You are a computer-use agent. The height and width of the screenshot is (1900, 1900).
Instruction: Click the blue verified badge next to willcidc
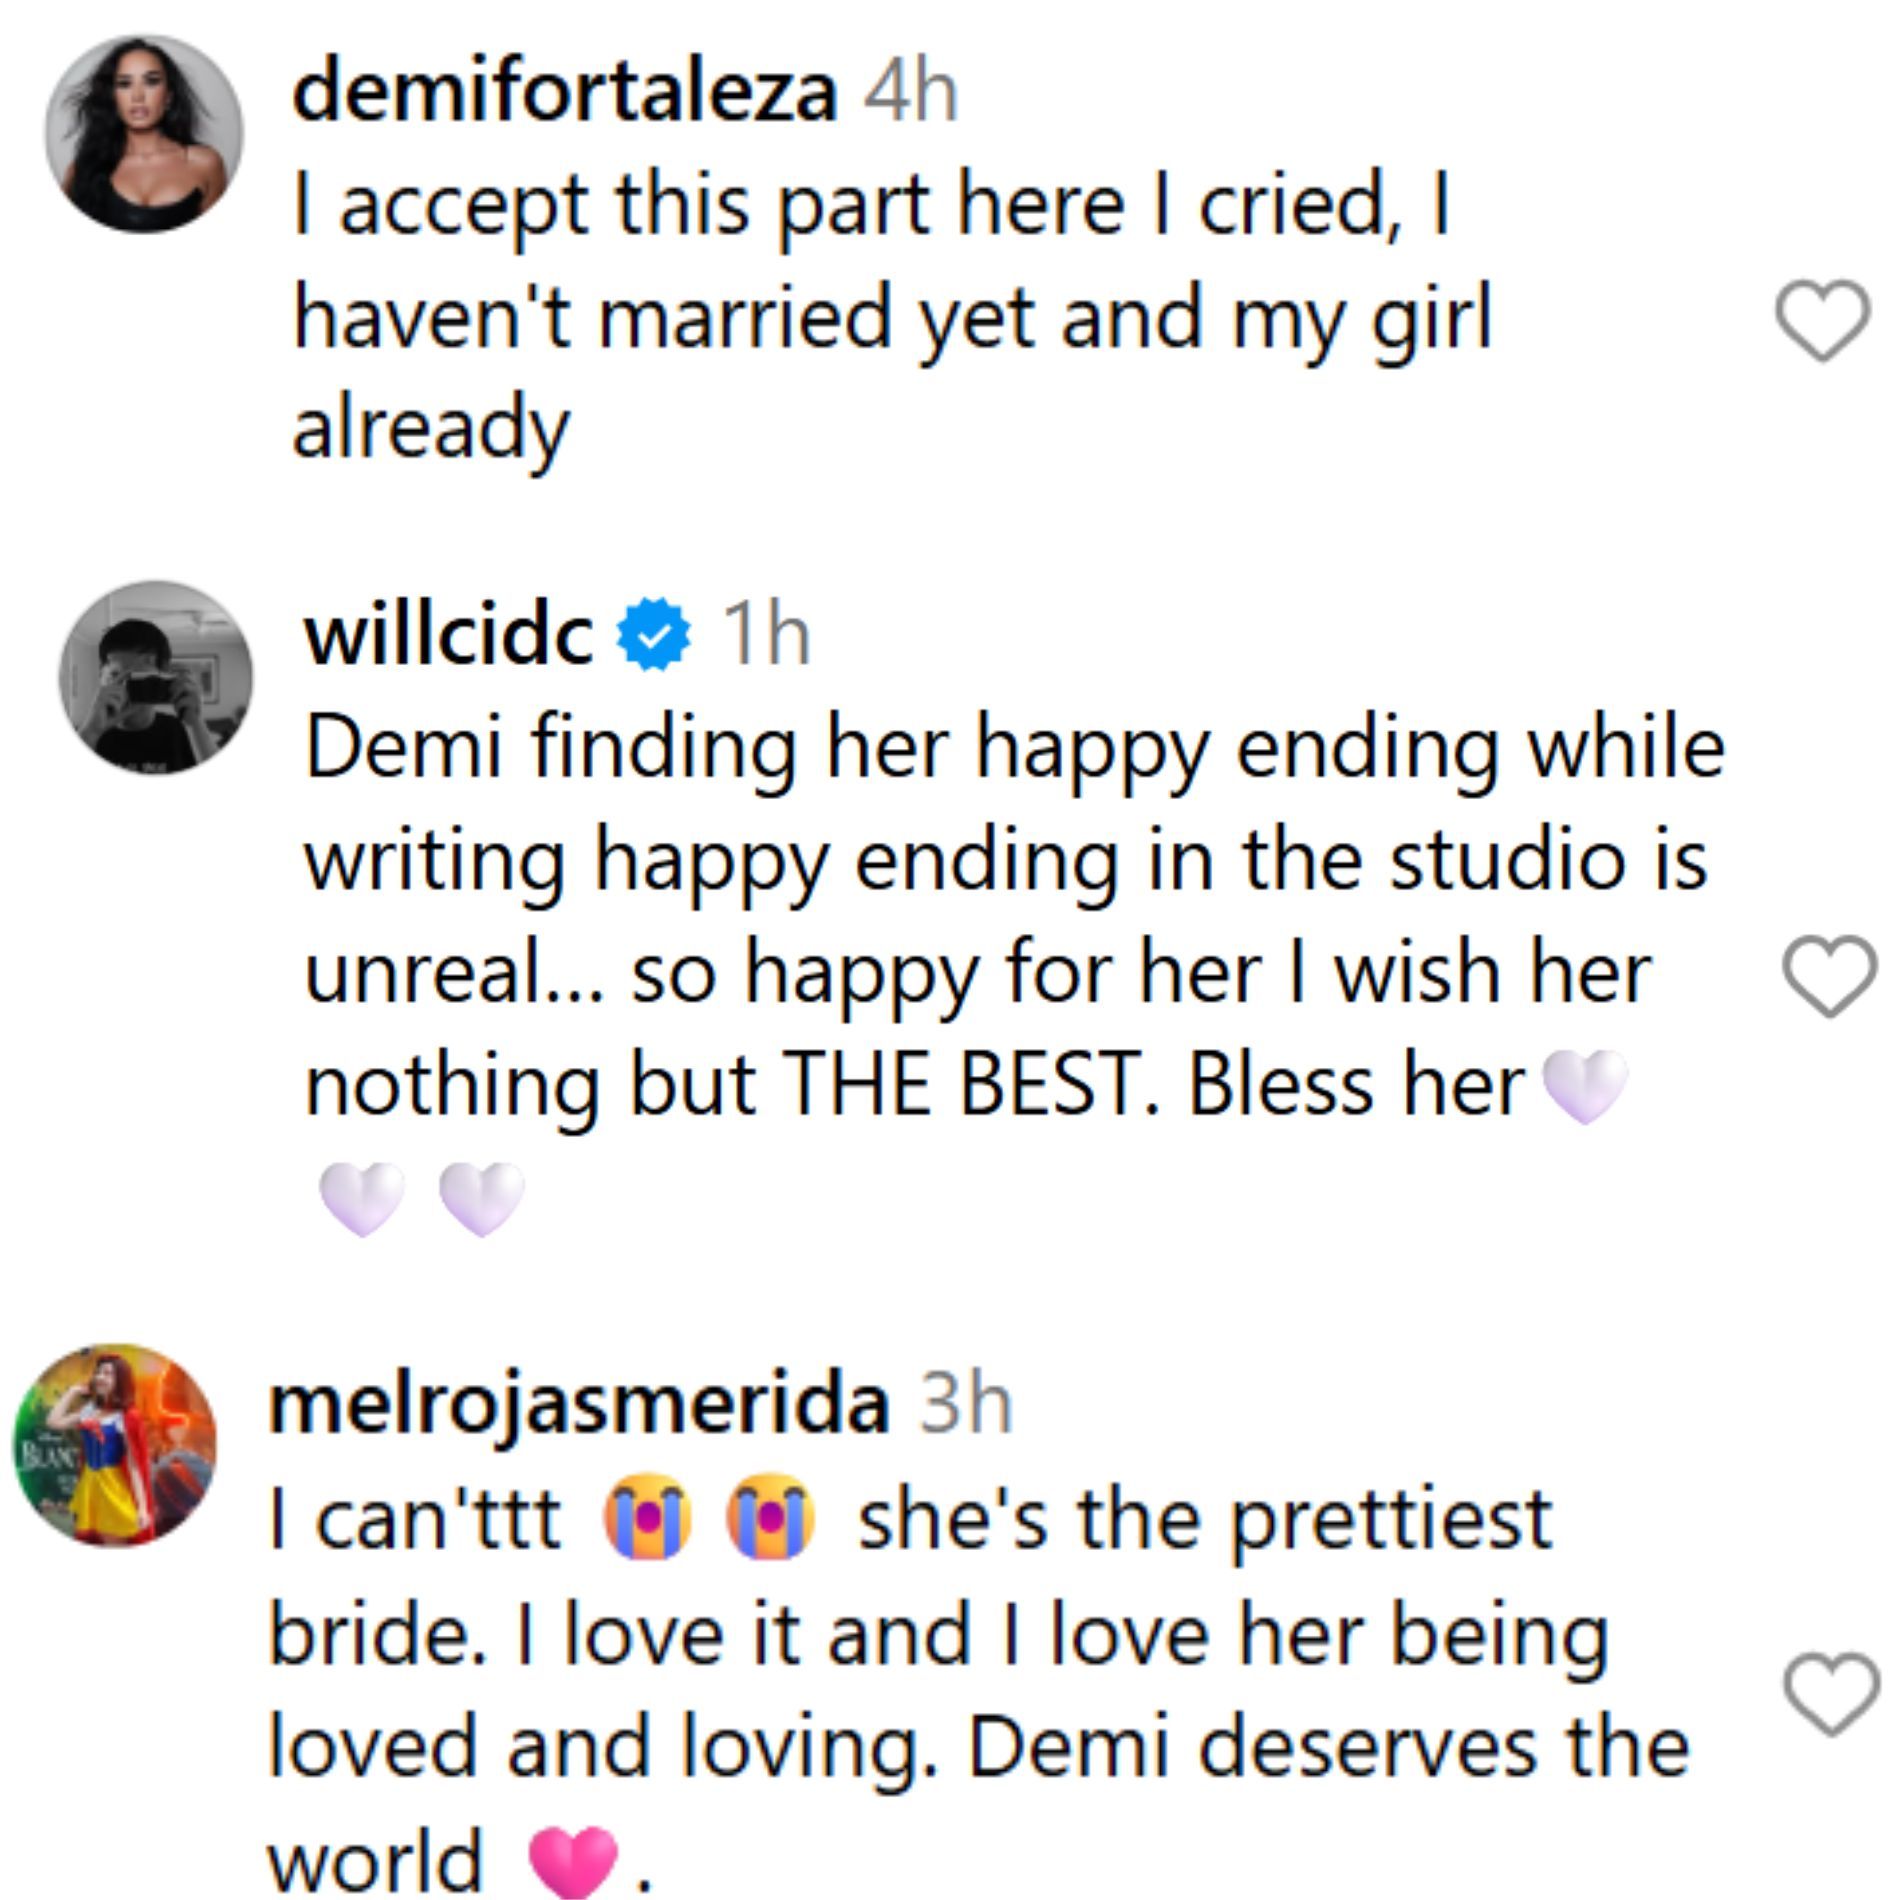pyautogui.click(x=654, y=634)
